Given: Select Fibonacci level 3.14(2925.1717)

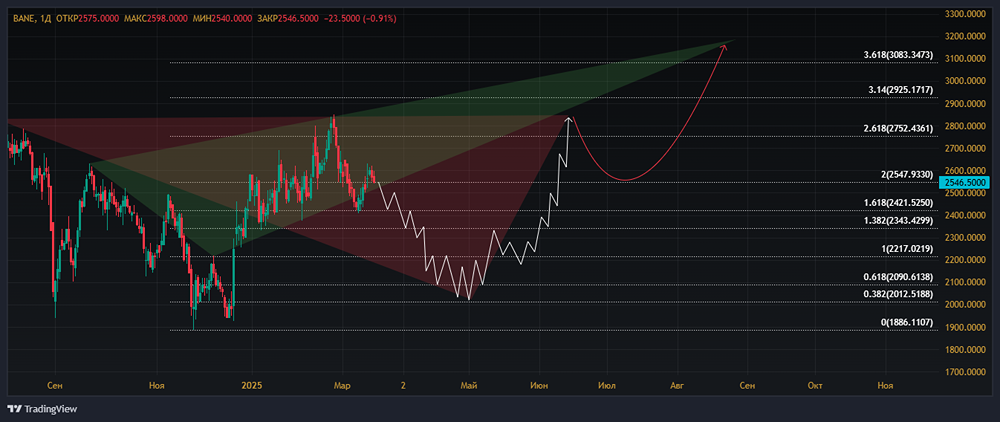Looking at the screenshot, I should coord(901,91).
